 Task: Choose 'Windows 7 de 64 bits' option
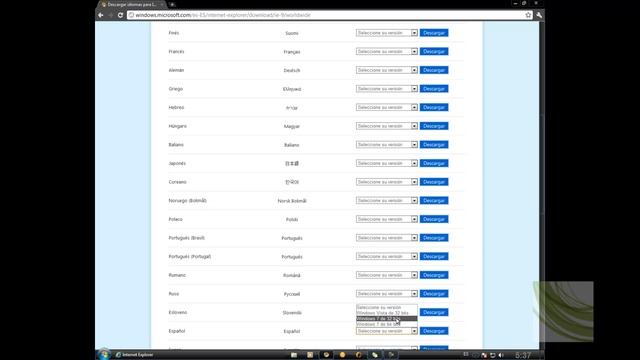point(387,324)
